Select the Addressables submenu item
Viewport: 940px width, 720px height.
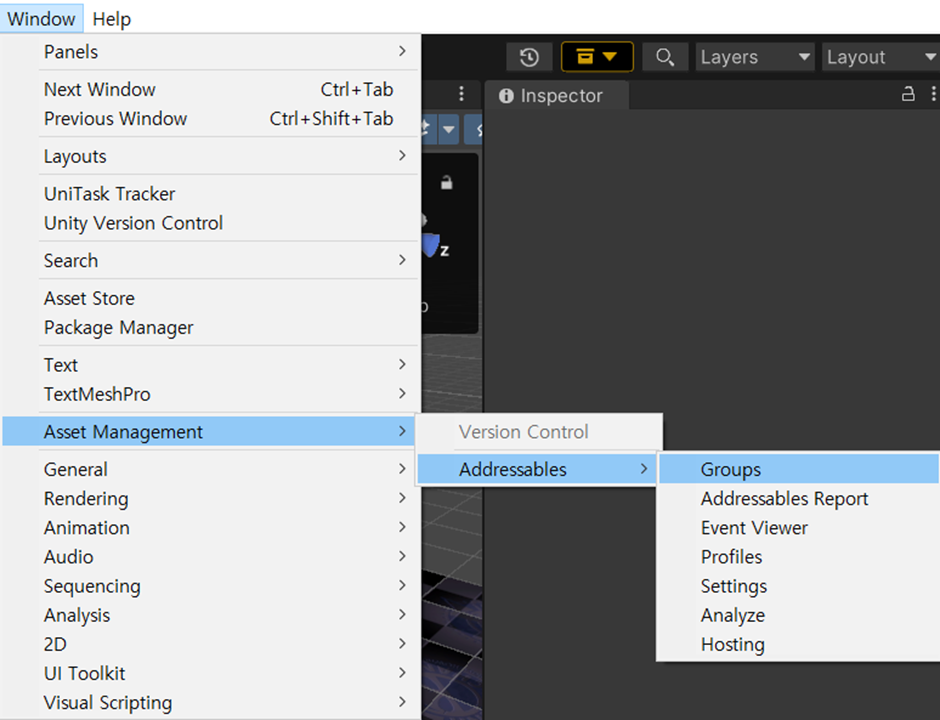point(537,469)
